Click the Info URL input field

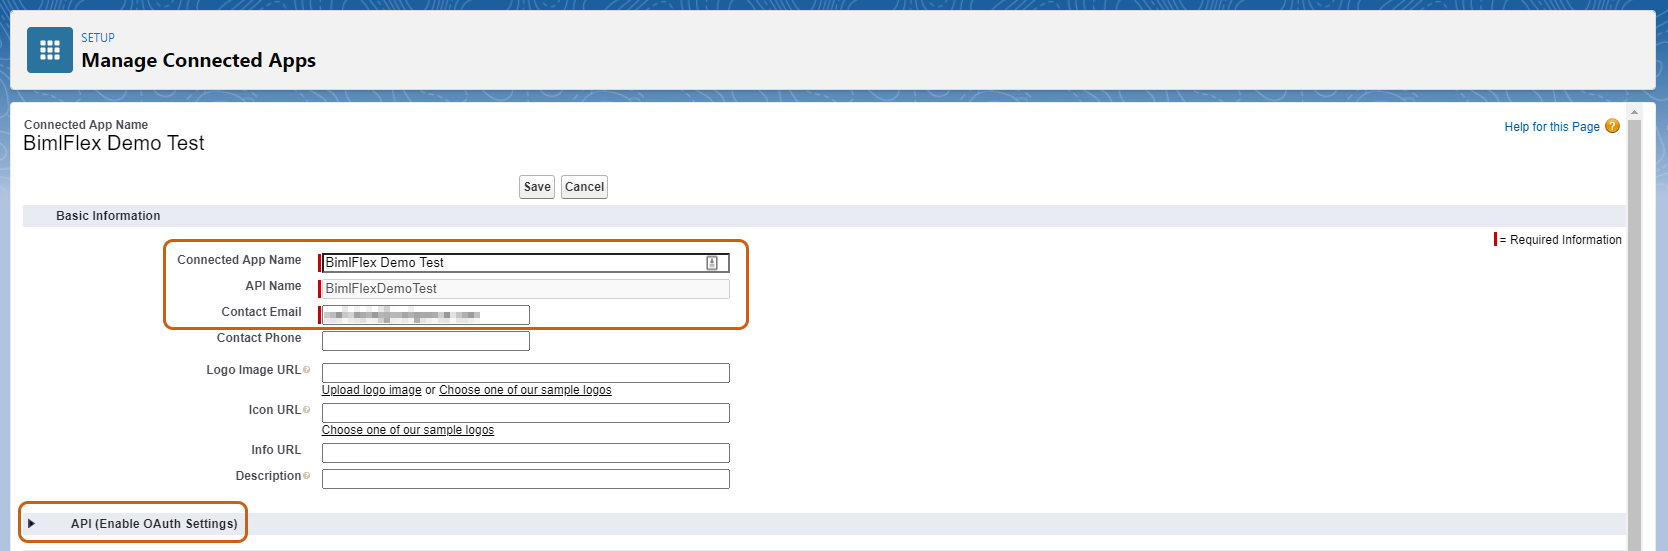coord(525,453)
